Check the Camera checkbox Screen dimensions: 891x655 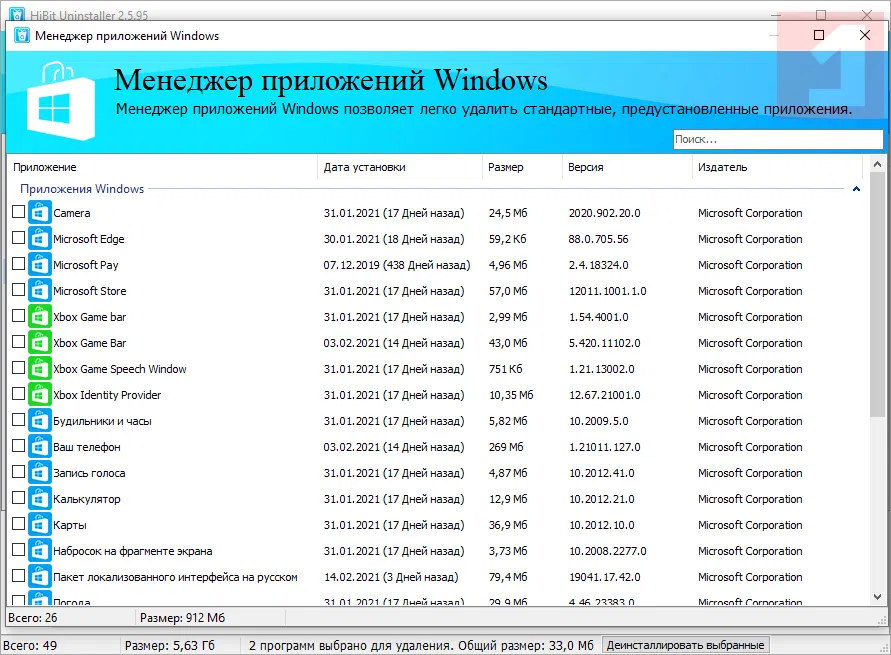pos(18,212)
